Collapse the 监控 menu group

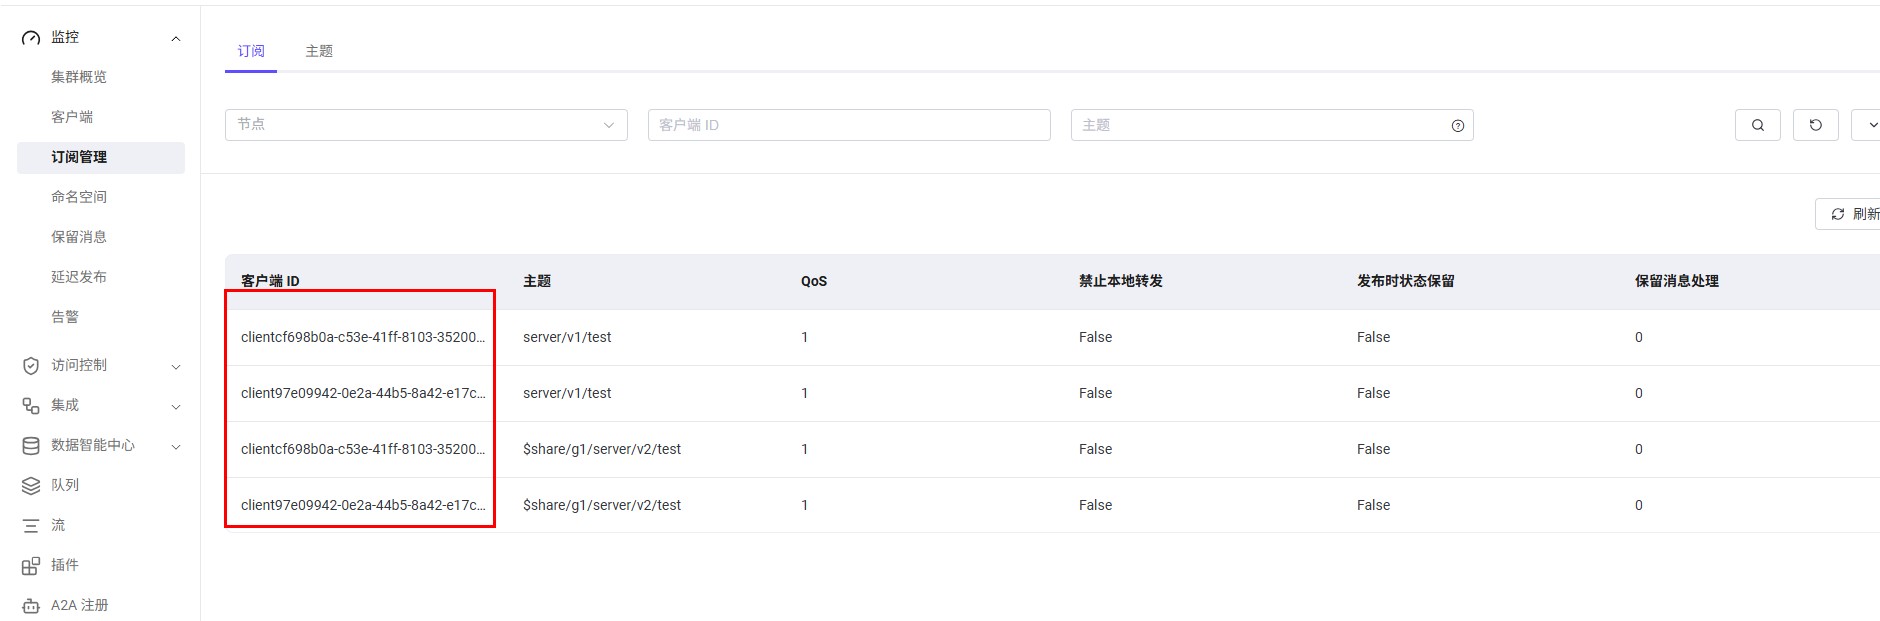point(176,39)
